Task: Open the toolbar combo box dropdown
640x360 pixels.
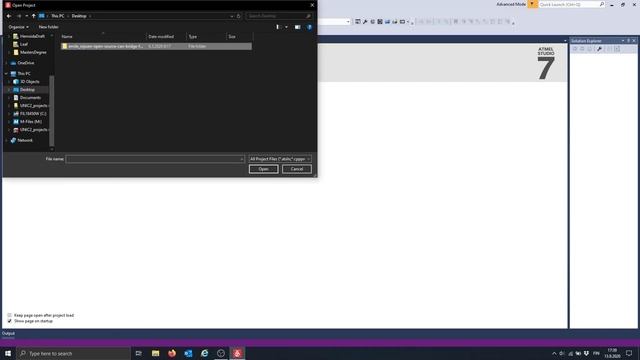Action: (x=348, y=22)
